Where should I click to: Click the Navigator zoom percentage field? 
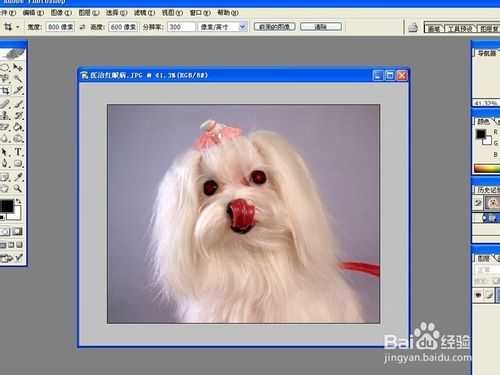(x=486, y=103)
